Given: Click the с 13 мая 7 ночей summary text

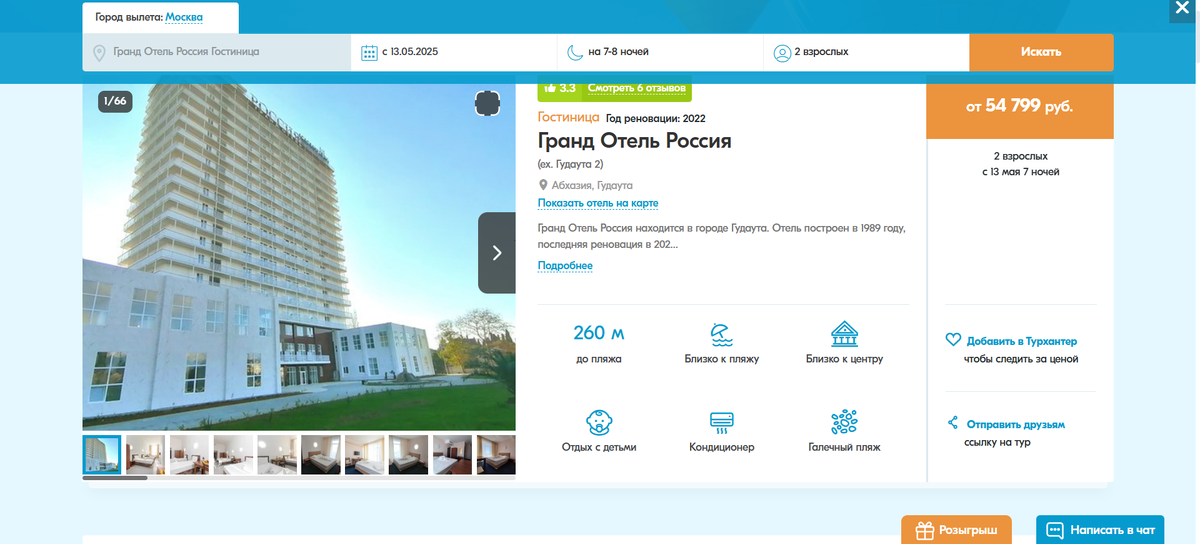Looking at the screenshot, I should [1020, 172].
